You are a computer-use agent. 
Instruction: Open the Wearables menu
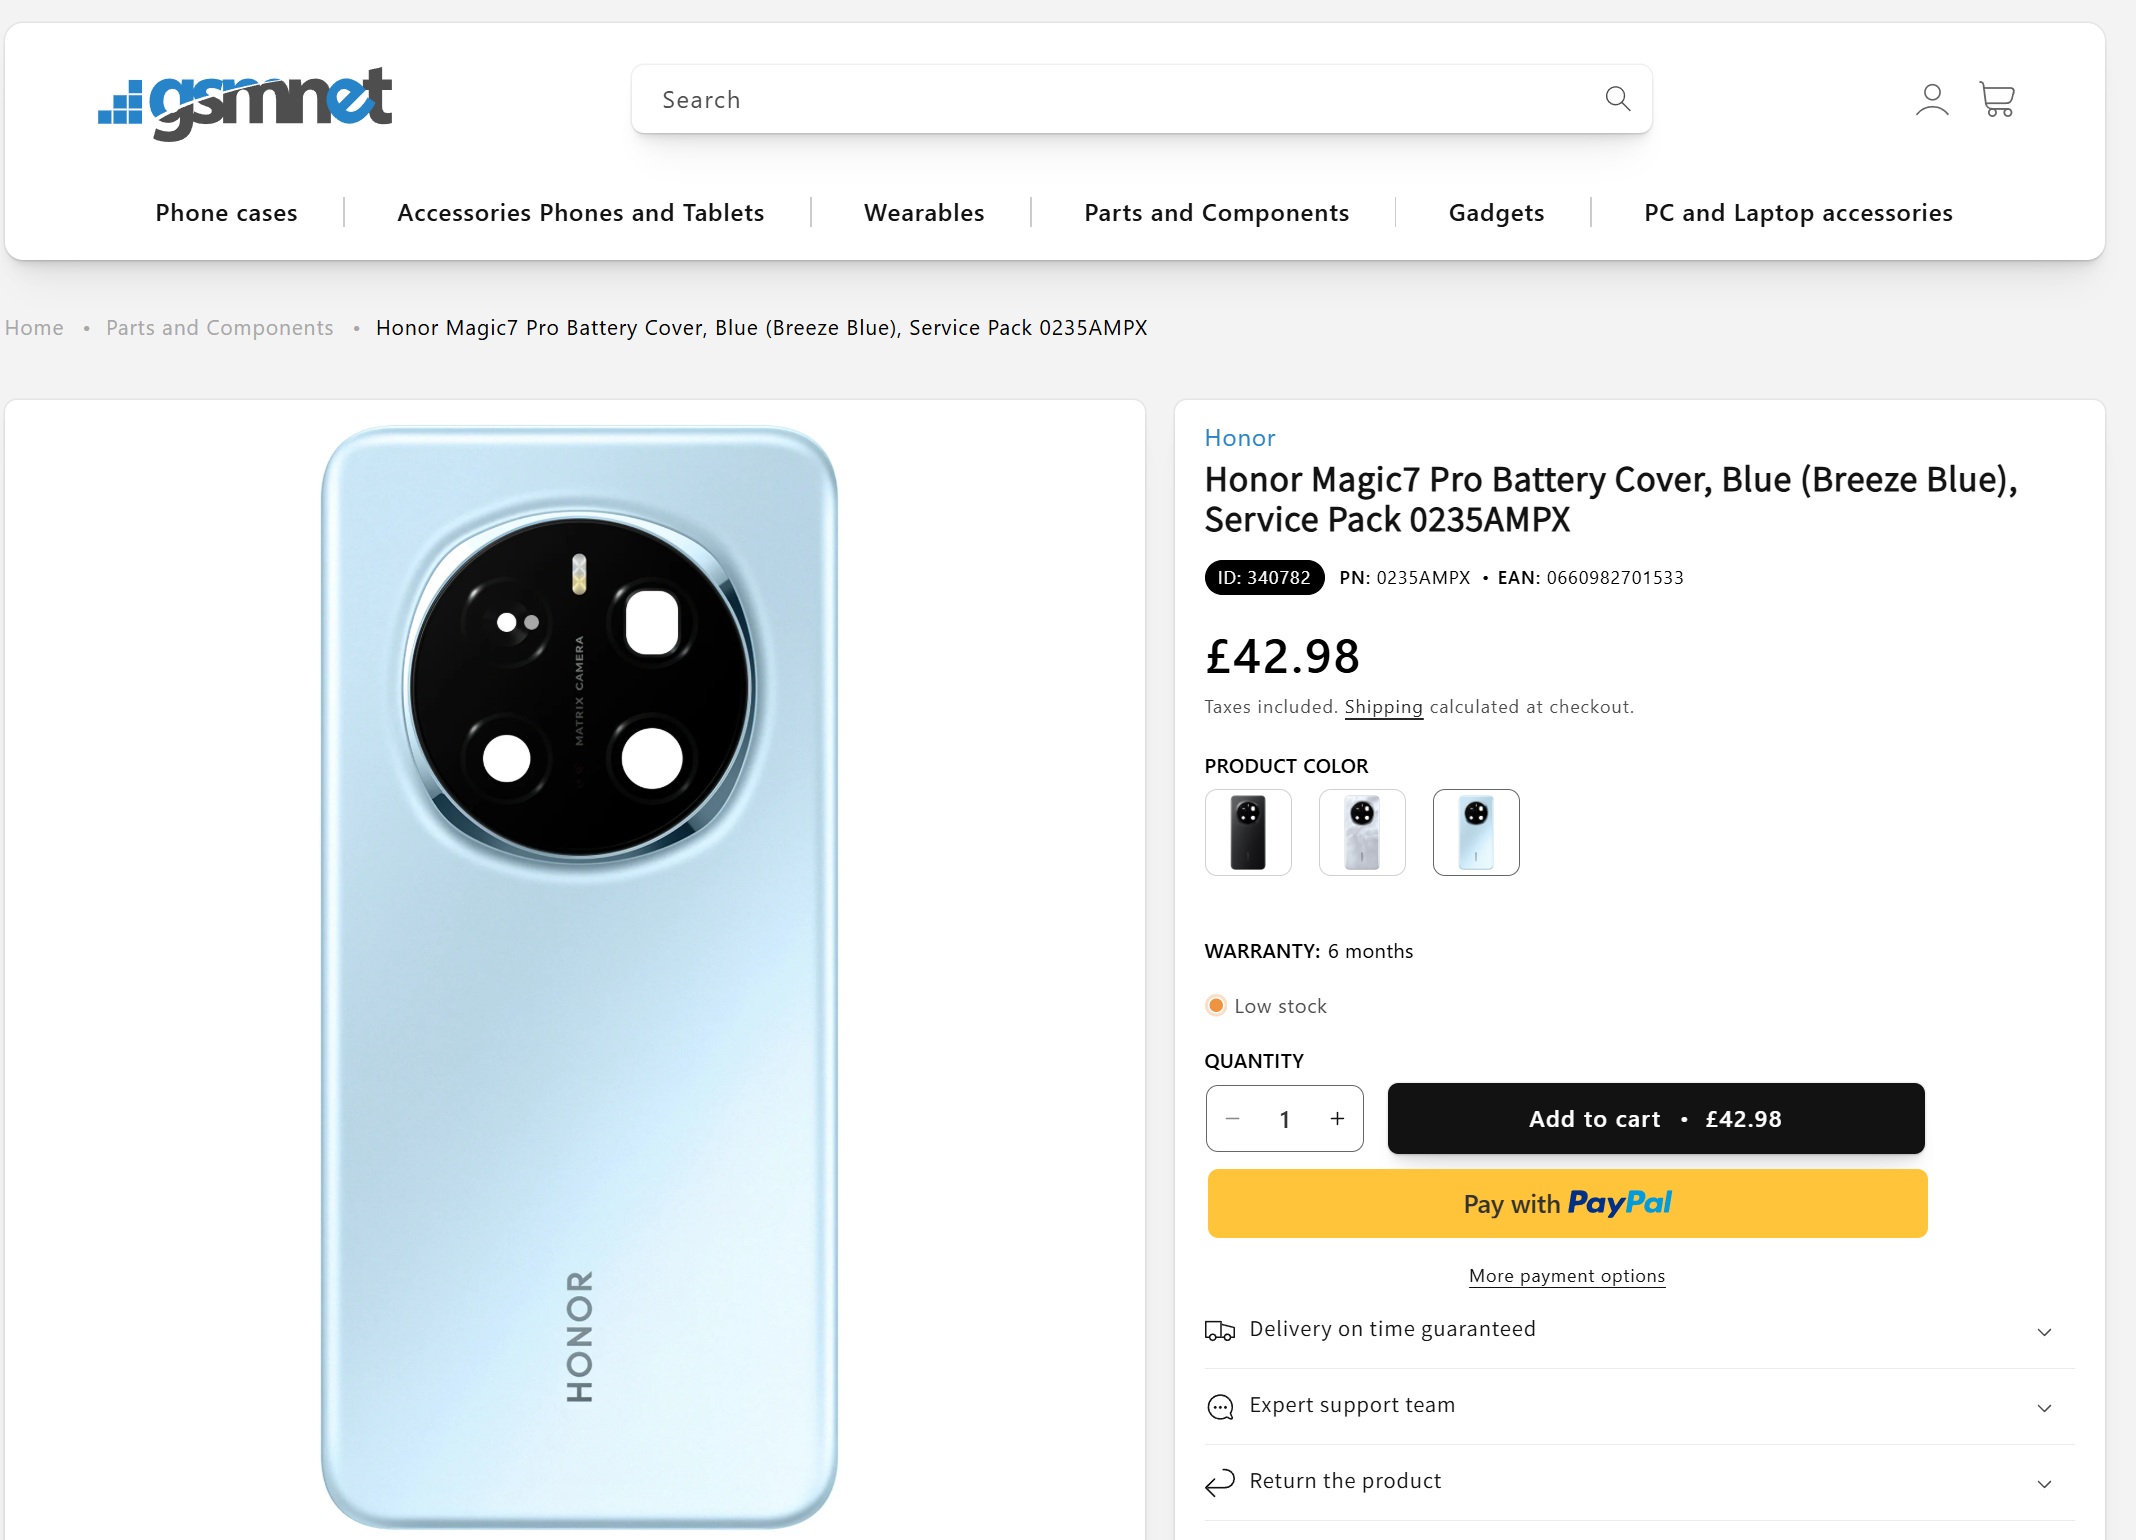click(924, 213)
